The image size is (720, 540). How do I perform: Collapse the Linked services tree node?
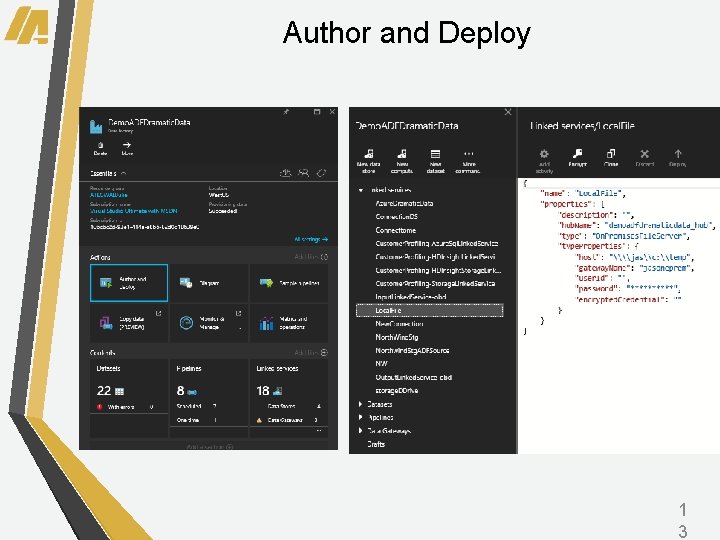point(361,190)
